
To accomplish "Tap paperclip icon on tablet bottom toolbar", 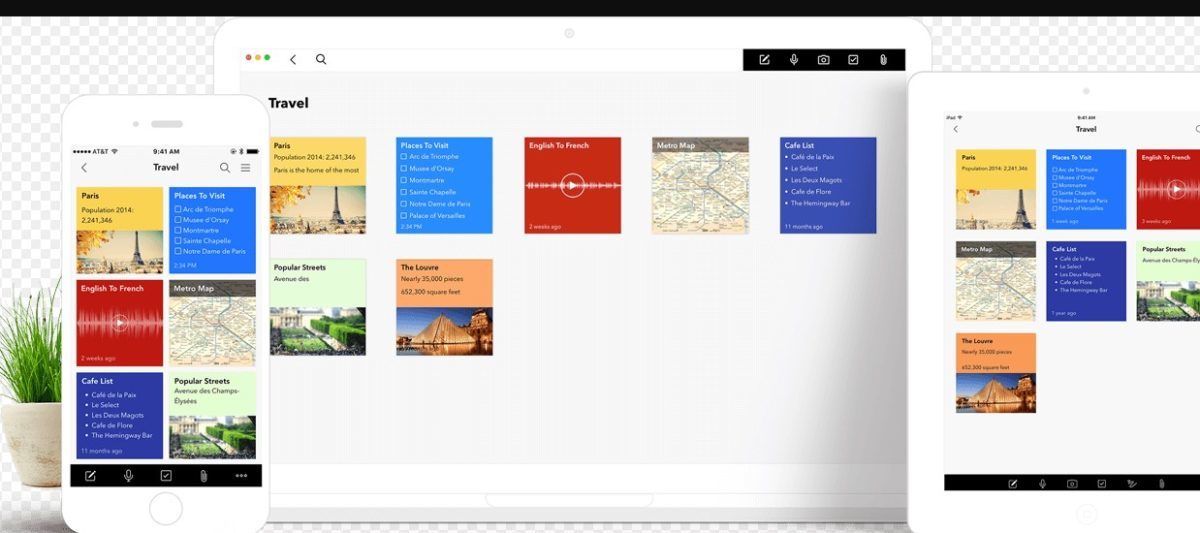I will pos(1160,483).
